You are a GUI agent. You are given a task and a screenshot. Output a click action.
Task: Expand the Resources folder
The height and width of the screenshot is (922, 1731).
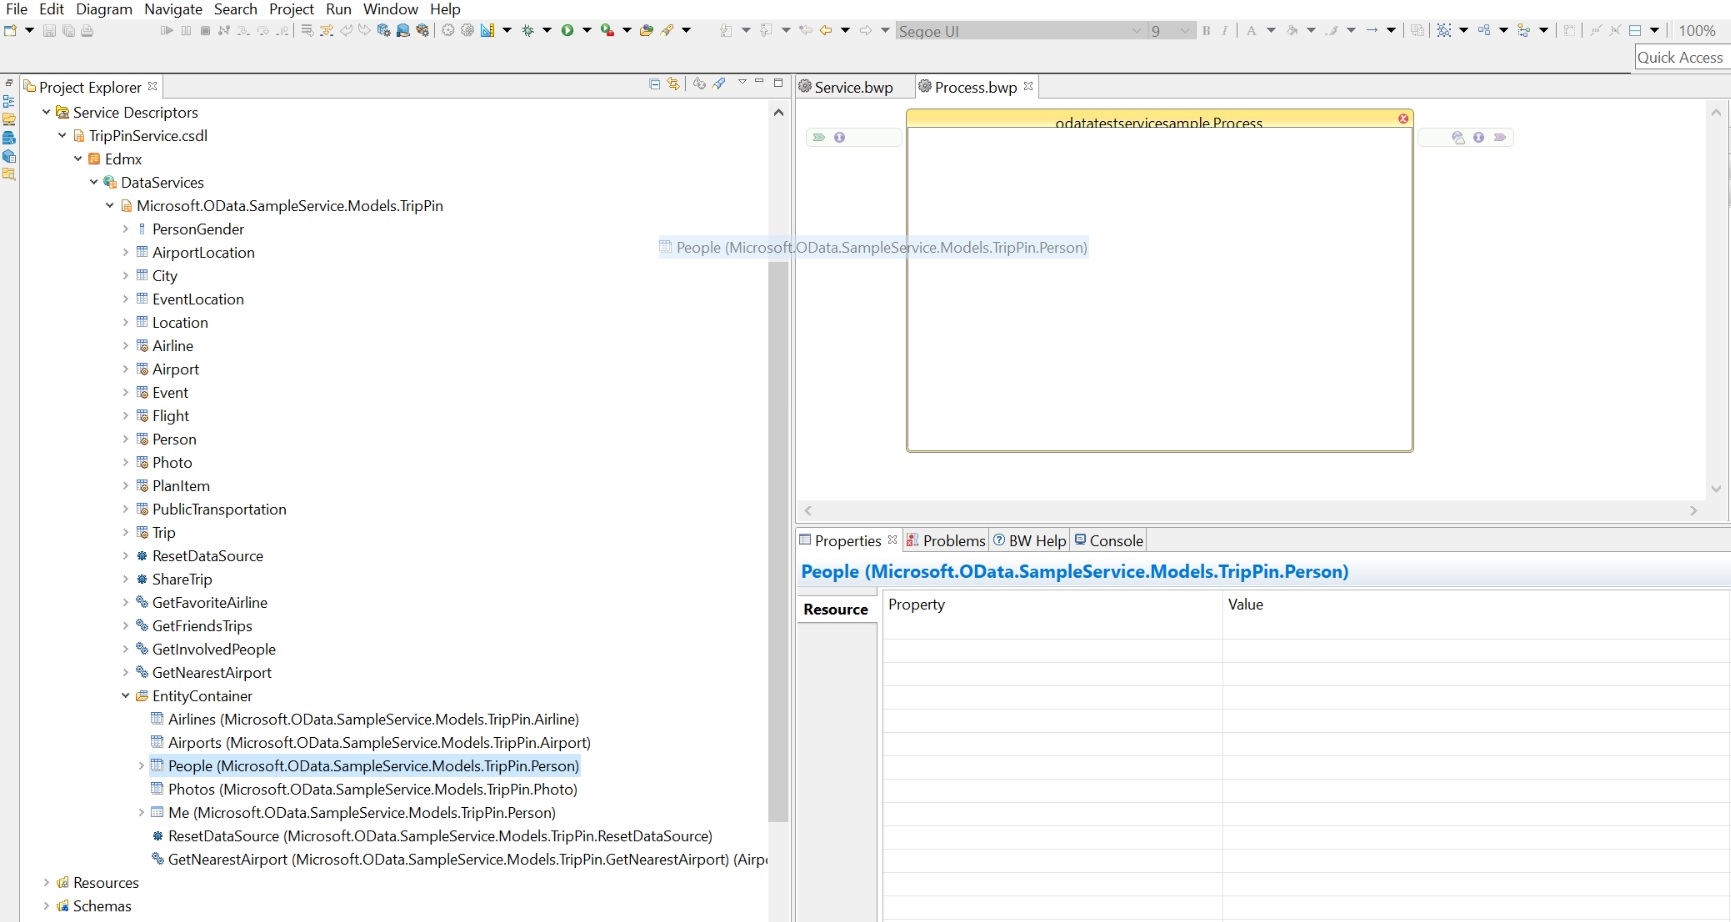click(x=46, y=883)
